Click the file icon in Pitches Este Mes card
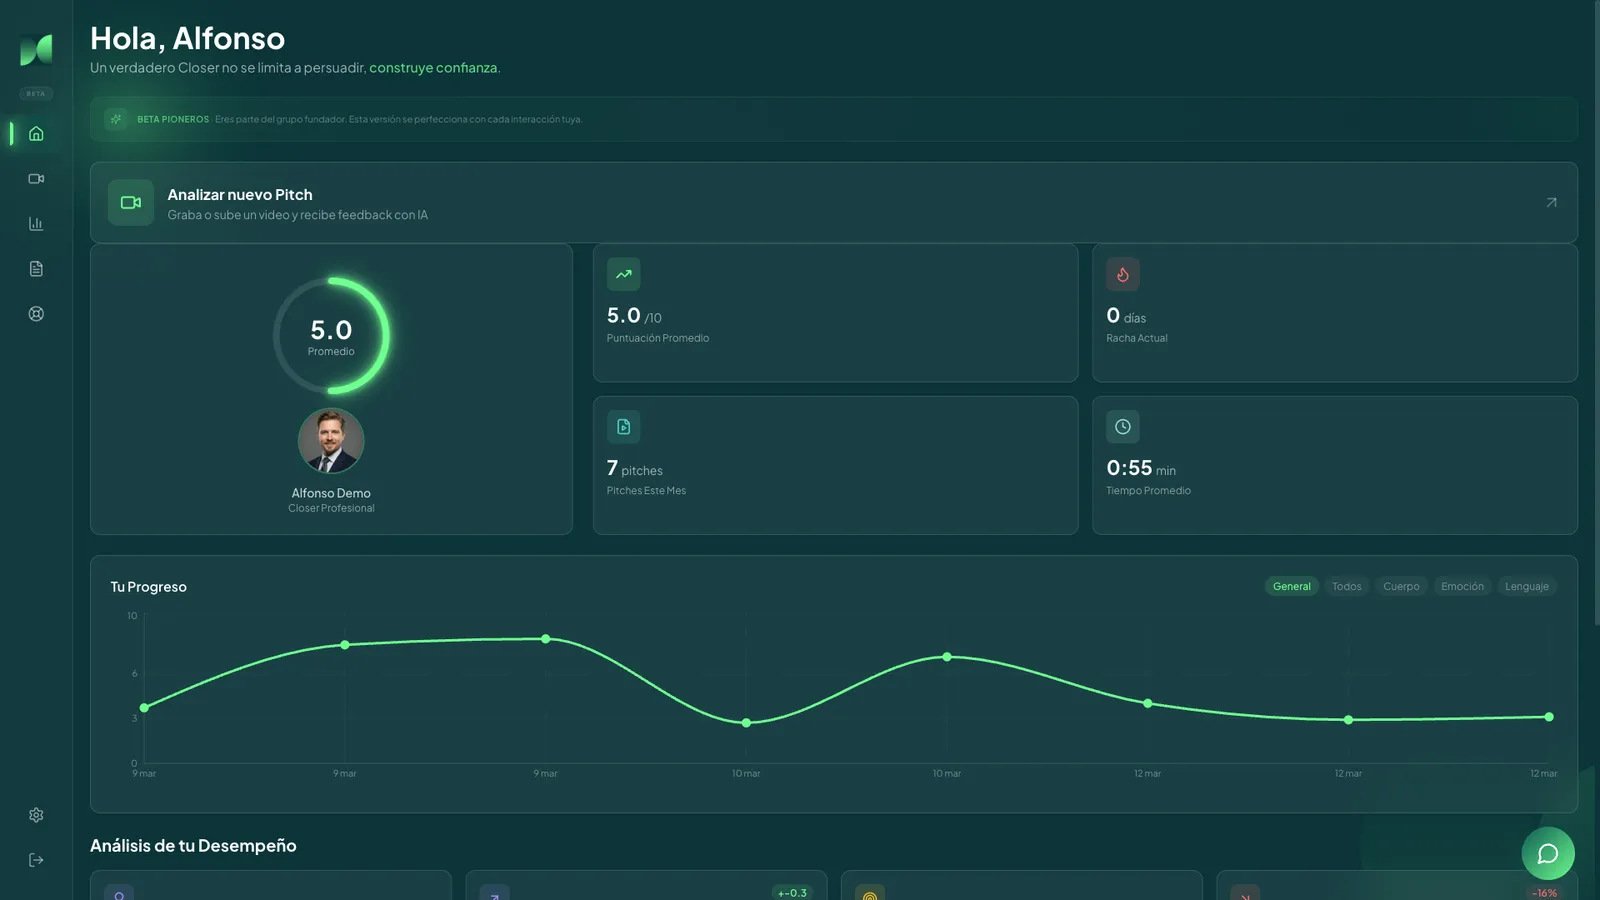 click(623, 427)
